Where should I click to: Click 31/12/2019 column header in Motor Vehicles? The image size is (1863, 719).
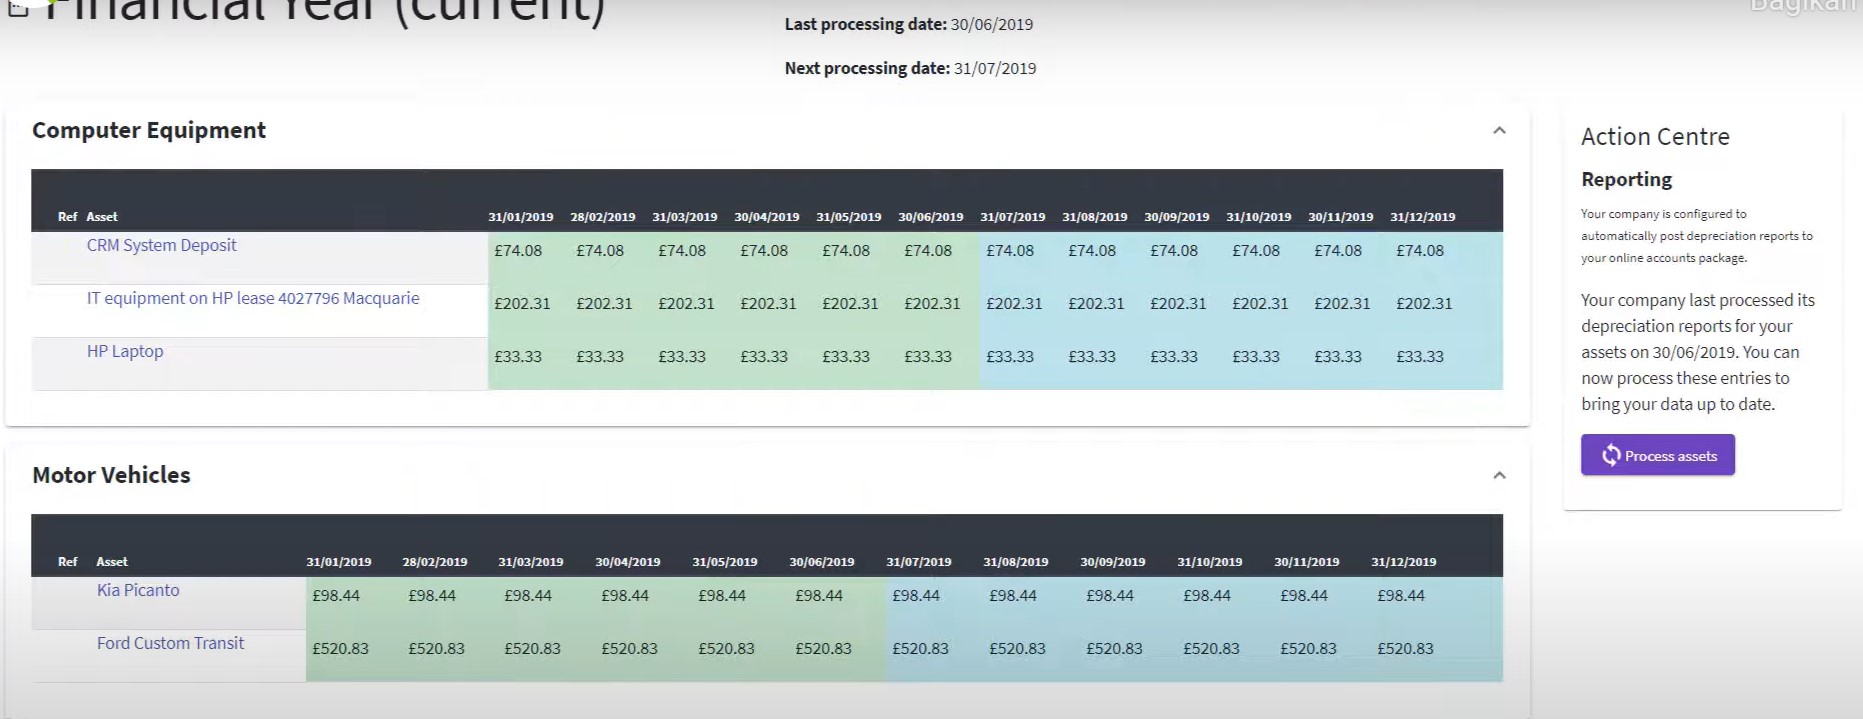pos(1403,562)
